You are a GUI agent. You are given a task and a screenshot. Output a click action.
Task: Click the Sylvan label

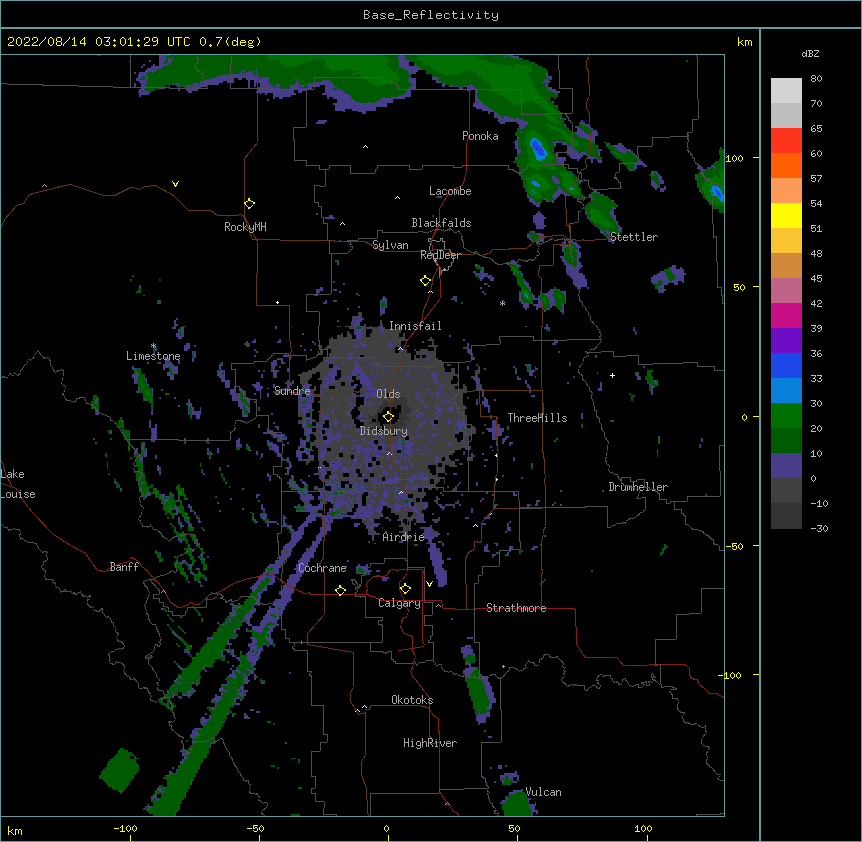click(x=390, y=245)
